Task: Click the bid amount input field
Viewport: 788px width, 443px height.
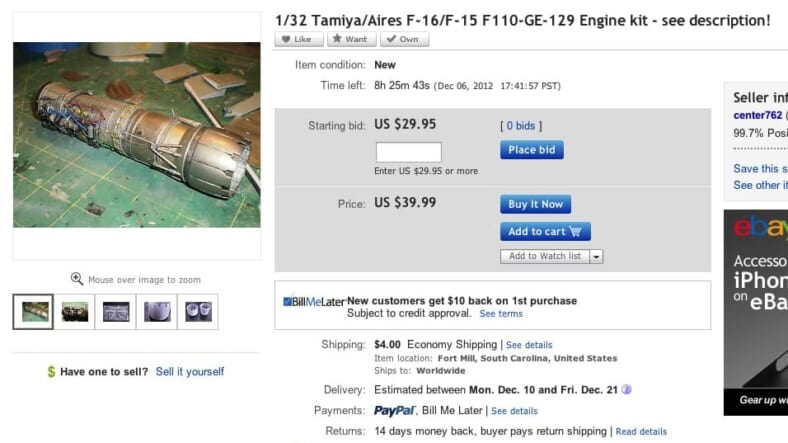Action: click(x=408, y=152)
